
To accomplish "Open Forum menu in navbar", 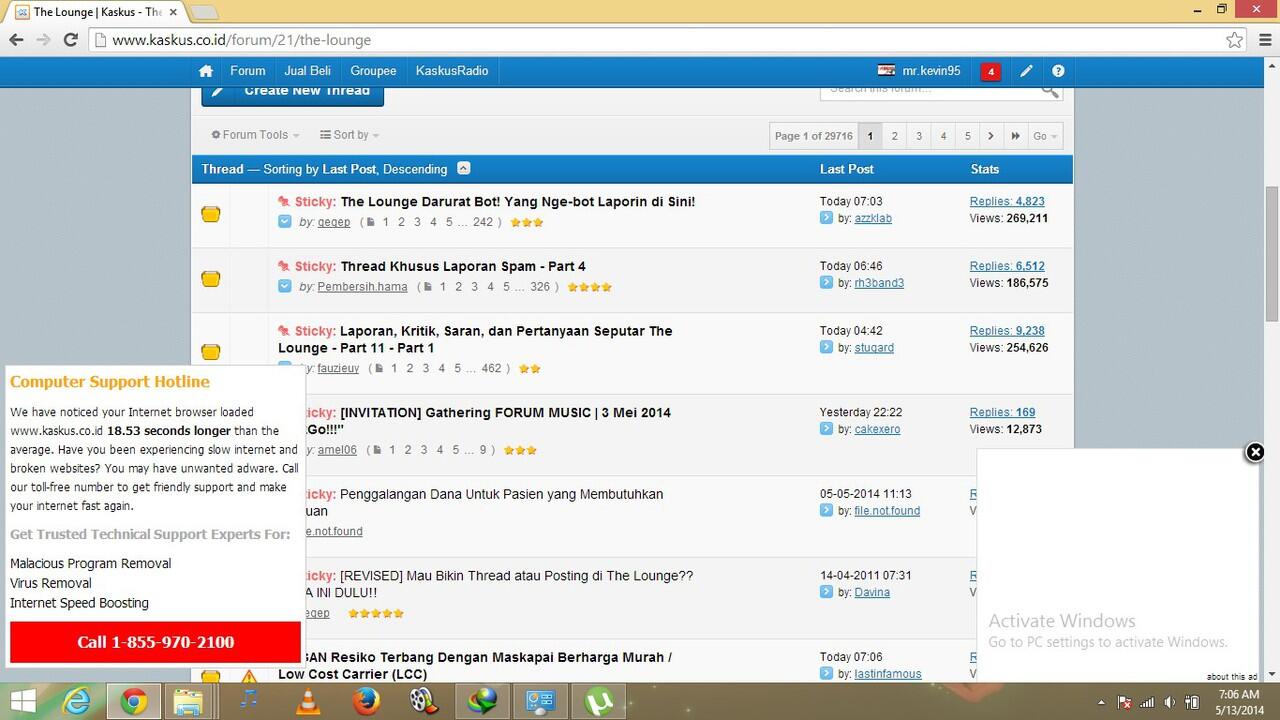I will (247, 71).
